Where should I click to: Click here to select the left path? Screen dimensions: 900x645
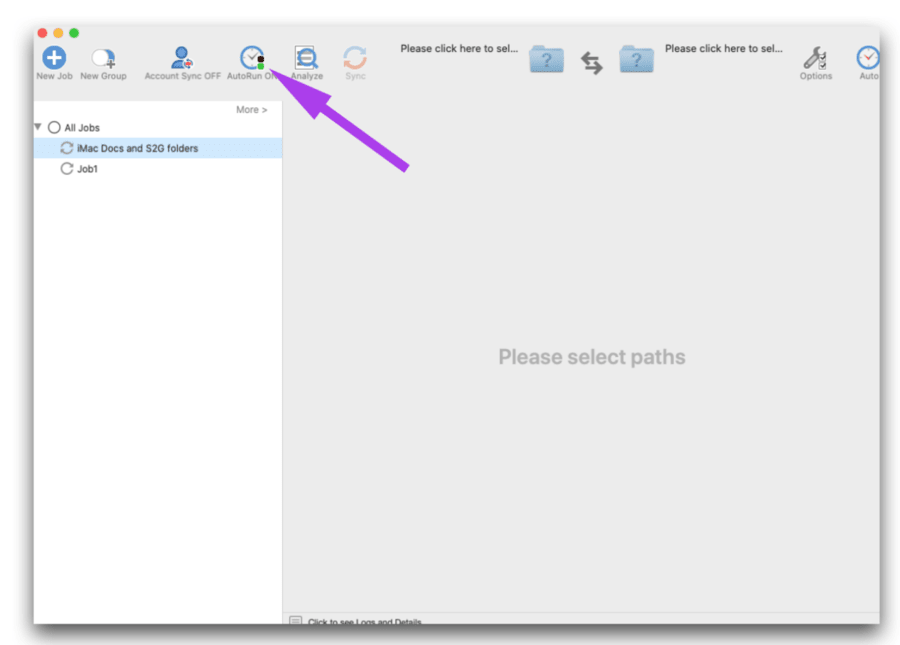458,48
